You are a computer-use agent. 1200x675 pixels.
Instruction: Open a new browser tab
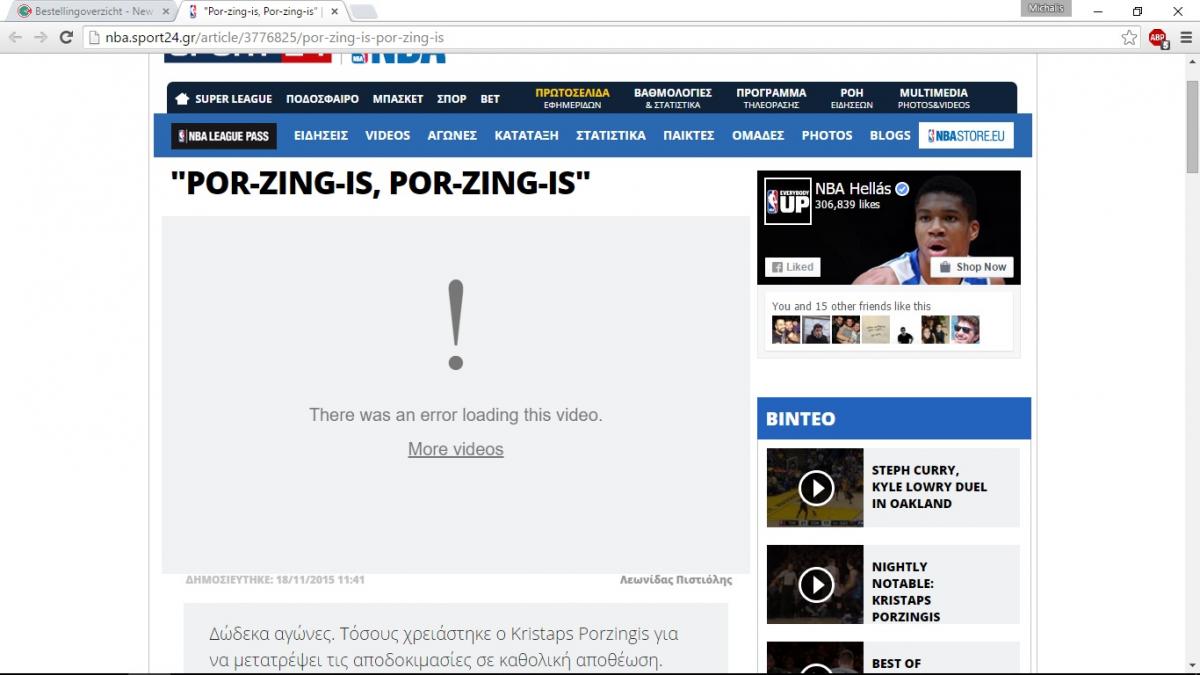pyautogui.click(x=363, y=12)
